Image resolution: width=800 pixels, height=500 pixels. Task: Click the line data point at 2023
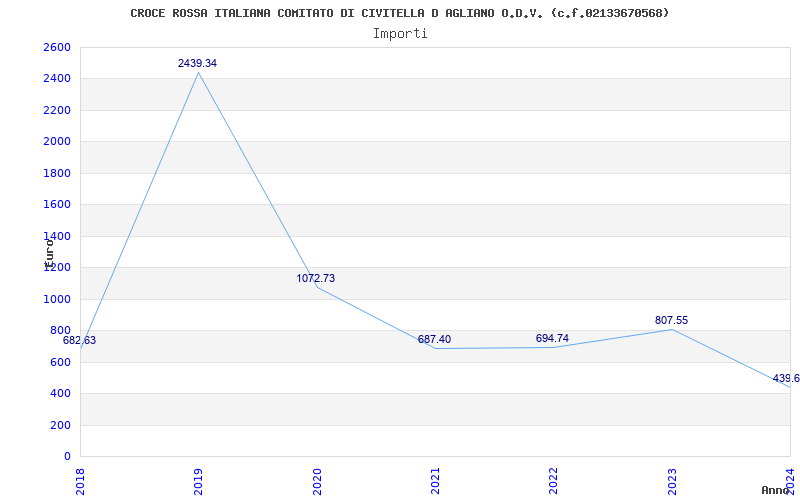pos(672,329)
